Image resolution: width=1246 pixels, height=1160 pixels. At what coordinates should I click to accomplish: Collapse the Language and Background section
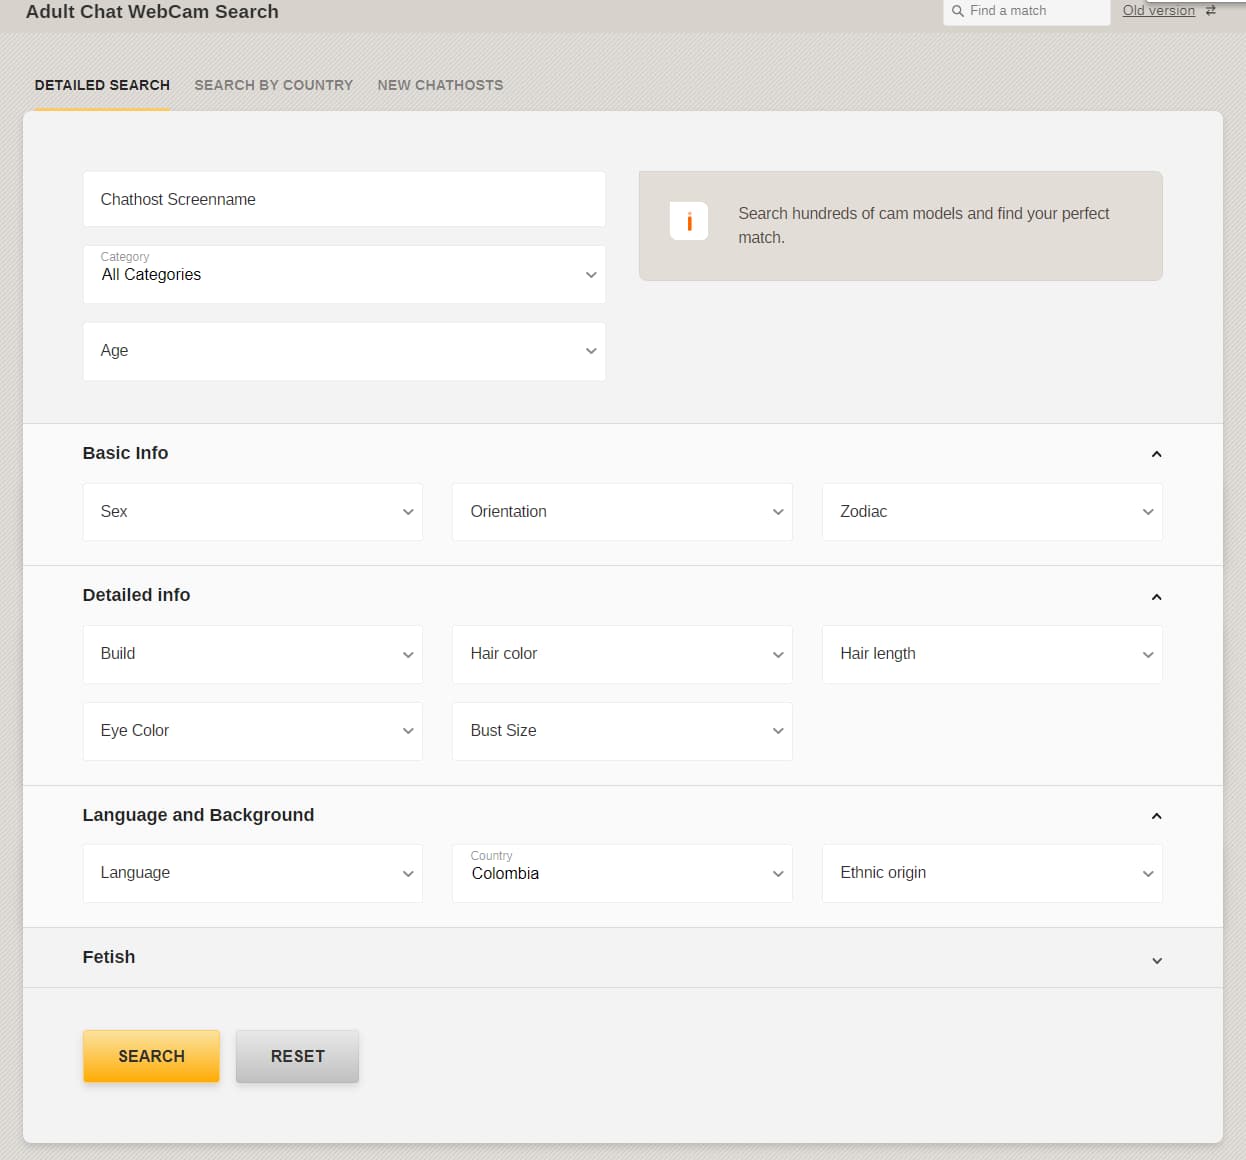coord(1156,816)
